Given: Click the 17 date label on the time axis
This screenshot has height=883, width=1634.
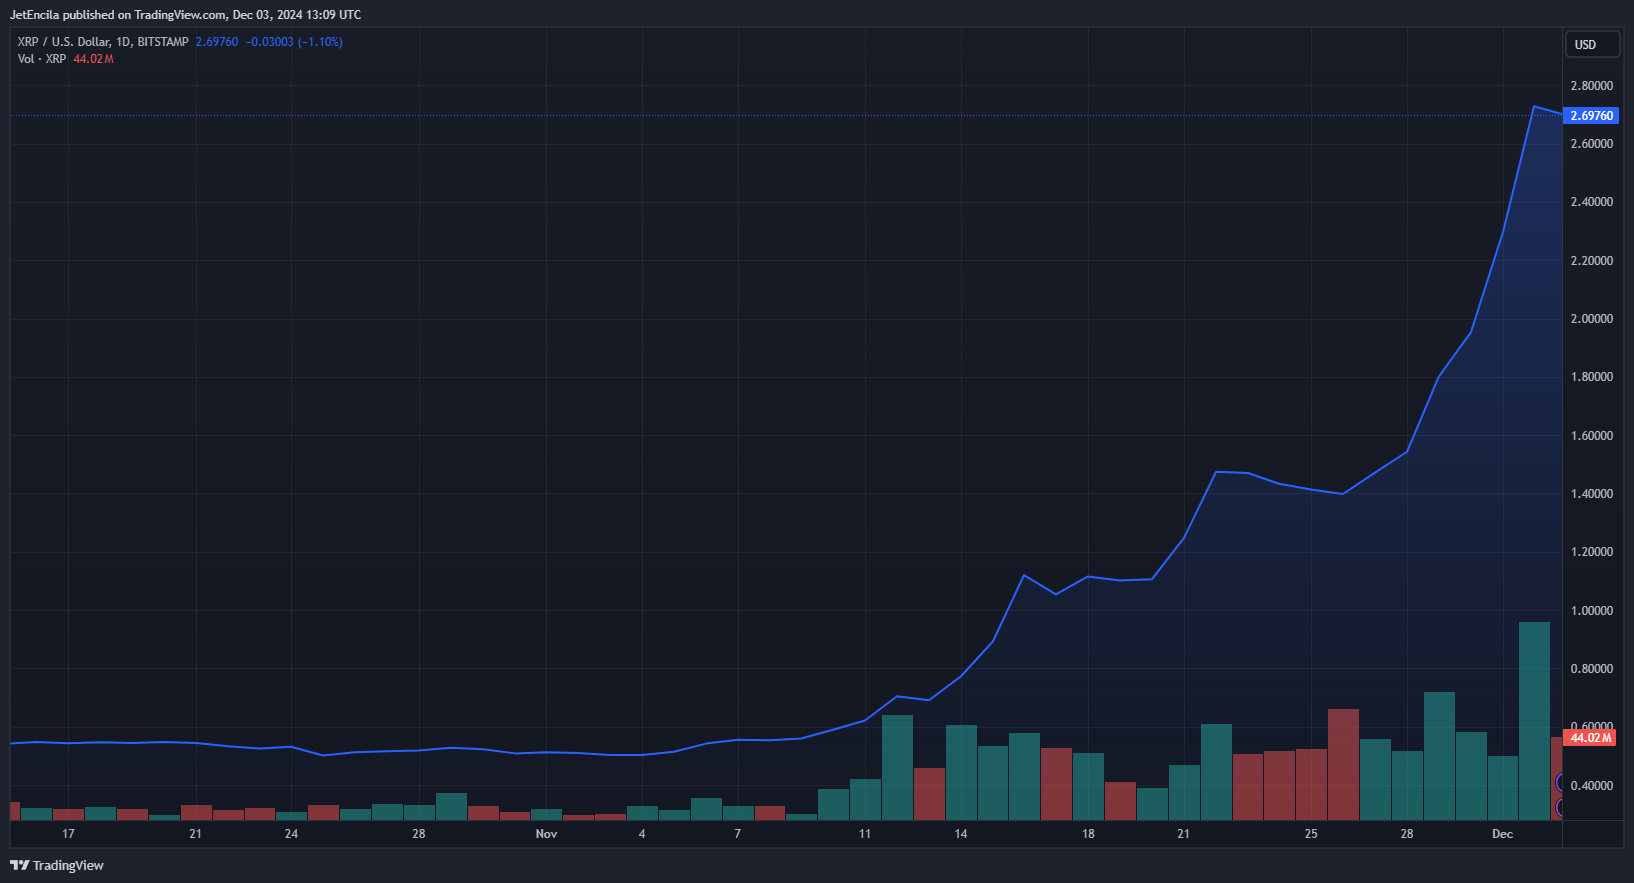Looking at the screenshot, I should [x=68, y=834].
